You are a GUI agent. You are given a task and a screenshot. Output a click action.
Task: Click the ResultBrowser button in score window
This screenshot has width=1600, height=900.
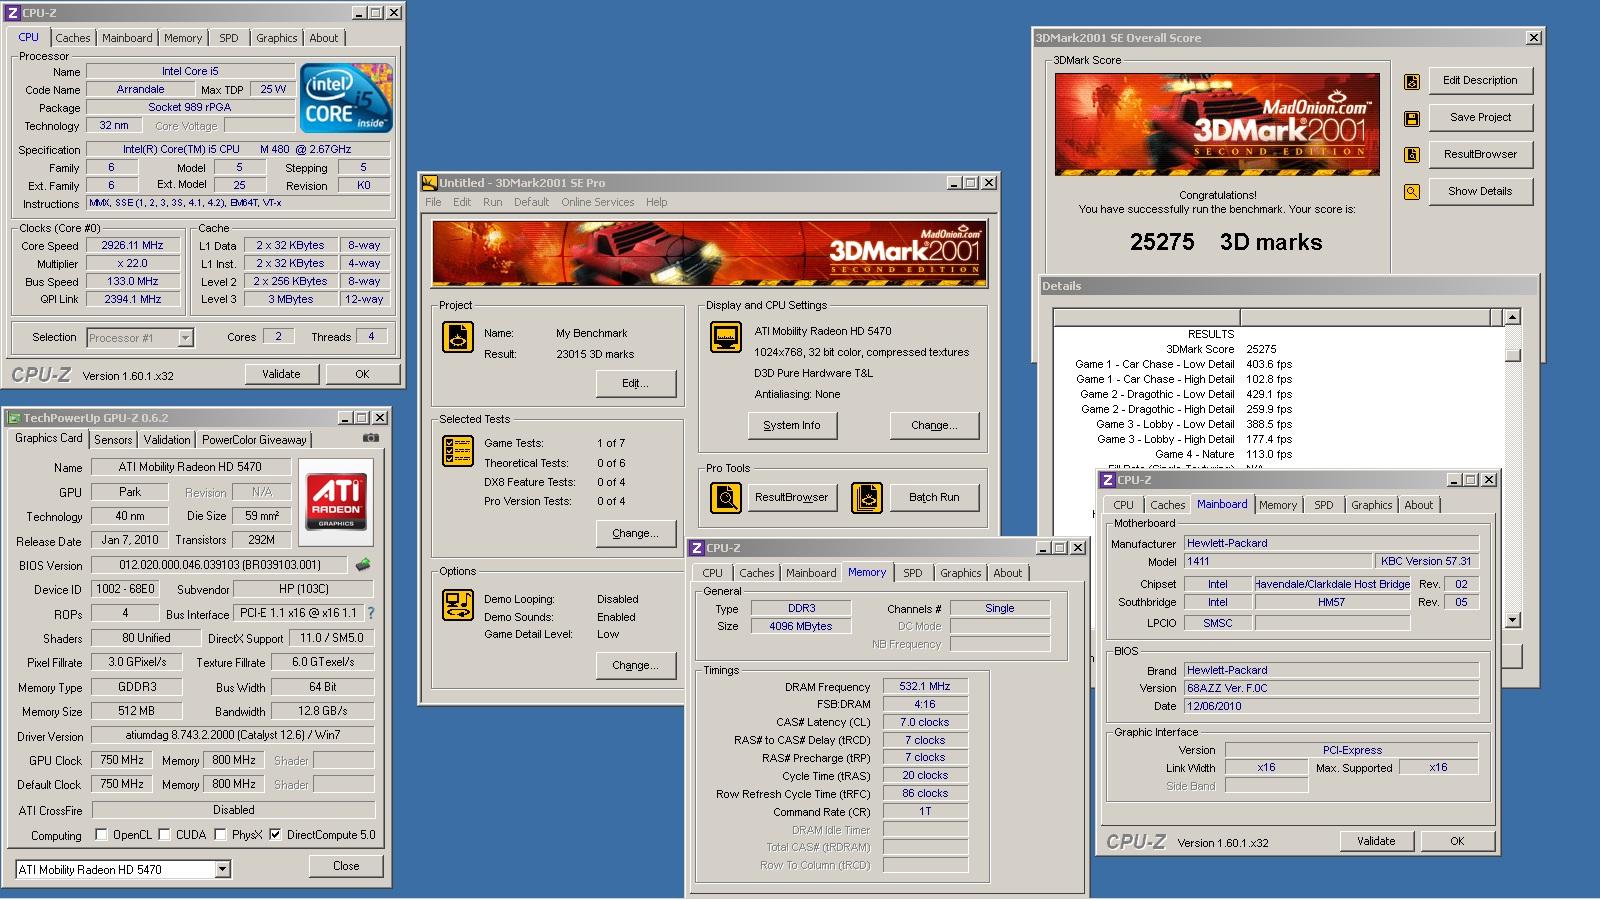[1480, 154]
